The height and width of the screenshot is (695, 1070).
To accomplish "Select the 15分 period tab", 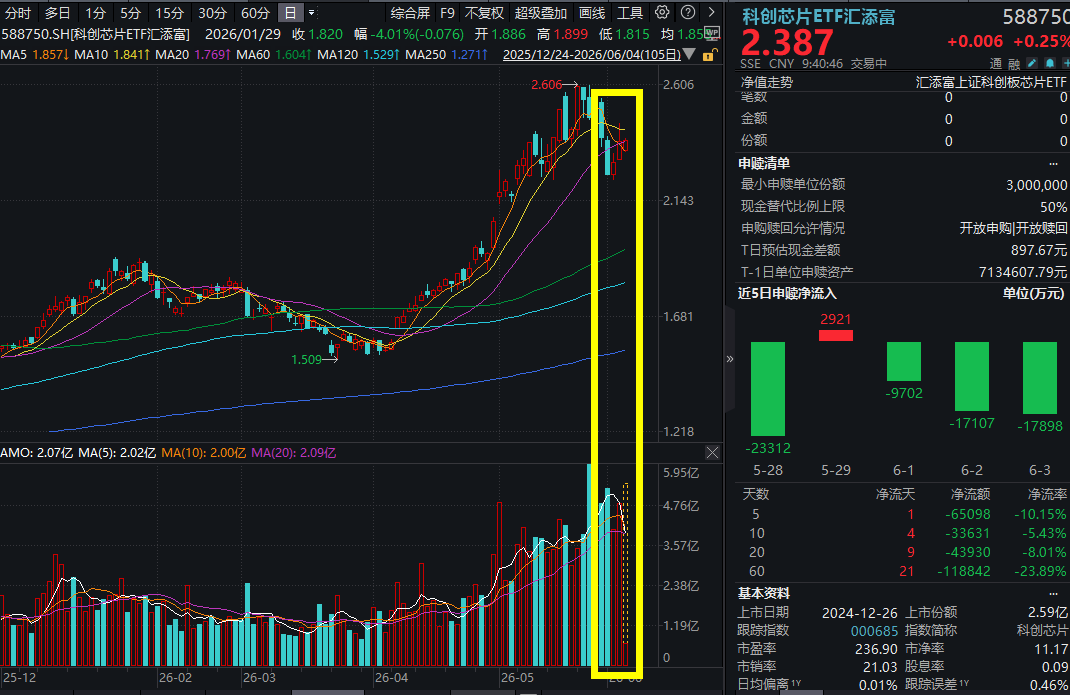I will click(x=169, y=13).
